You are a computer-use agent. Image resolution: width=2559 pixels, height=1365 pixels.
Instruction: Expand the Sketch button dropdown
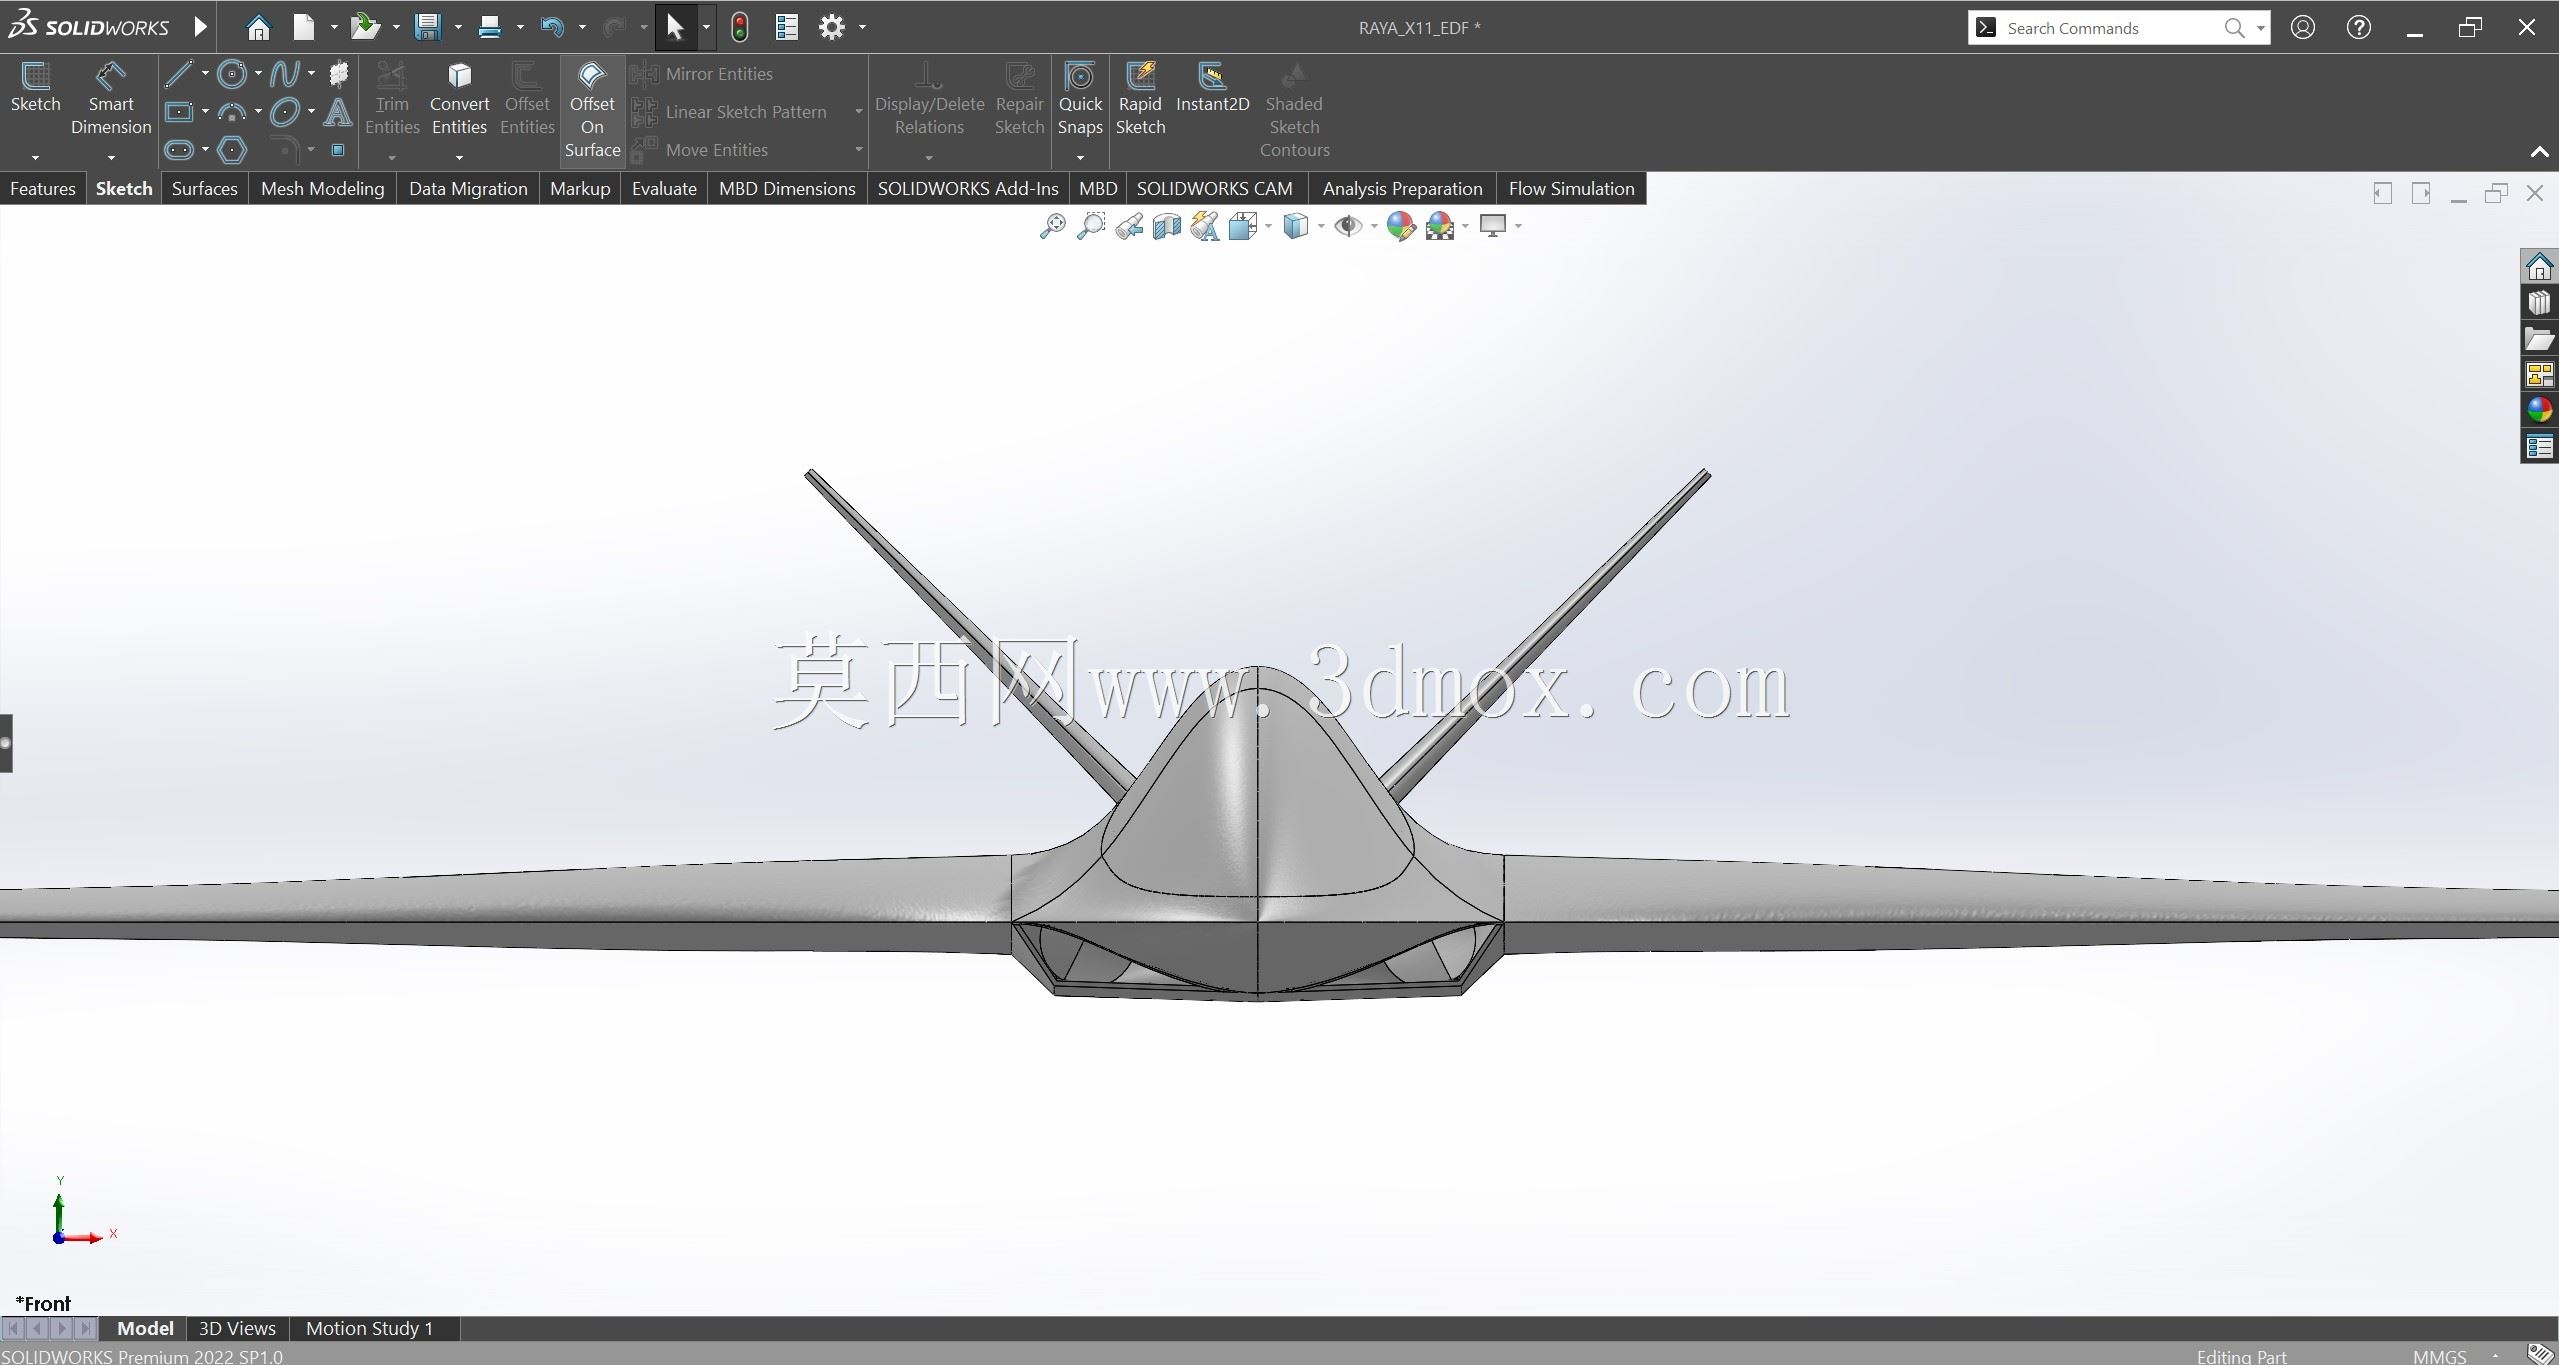[x=35, y=158]
